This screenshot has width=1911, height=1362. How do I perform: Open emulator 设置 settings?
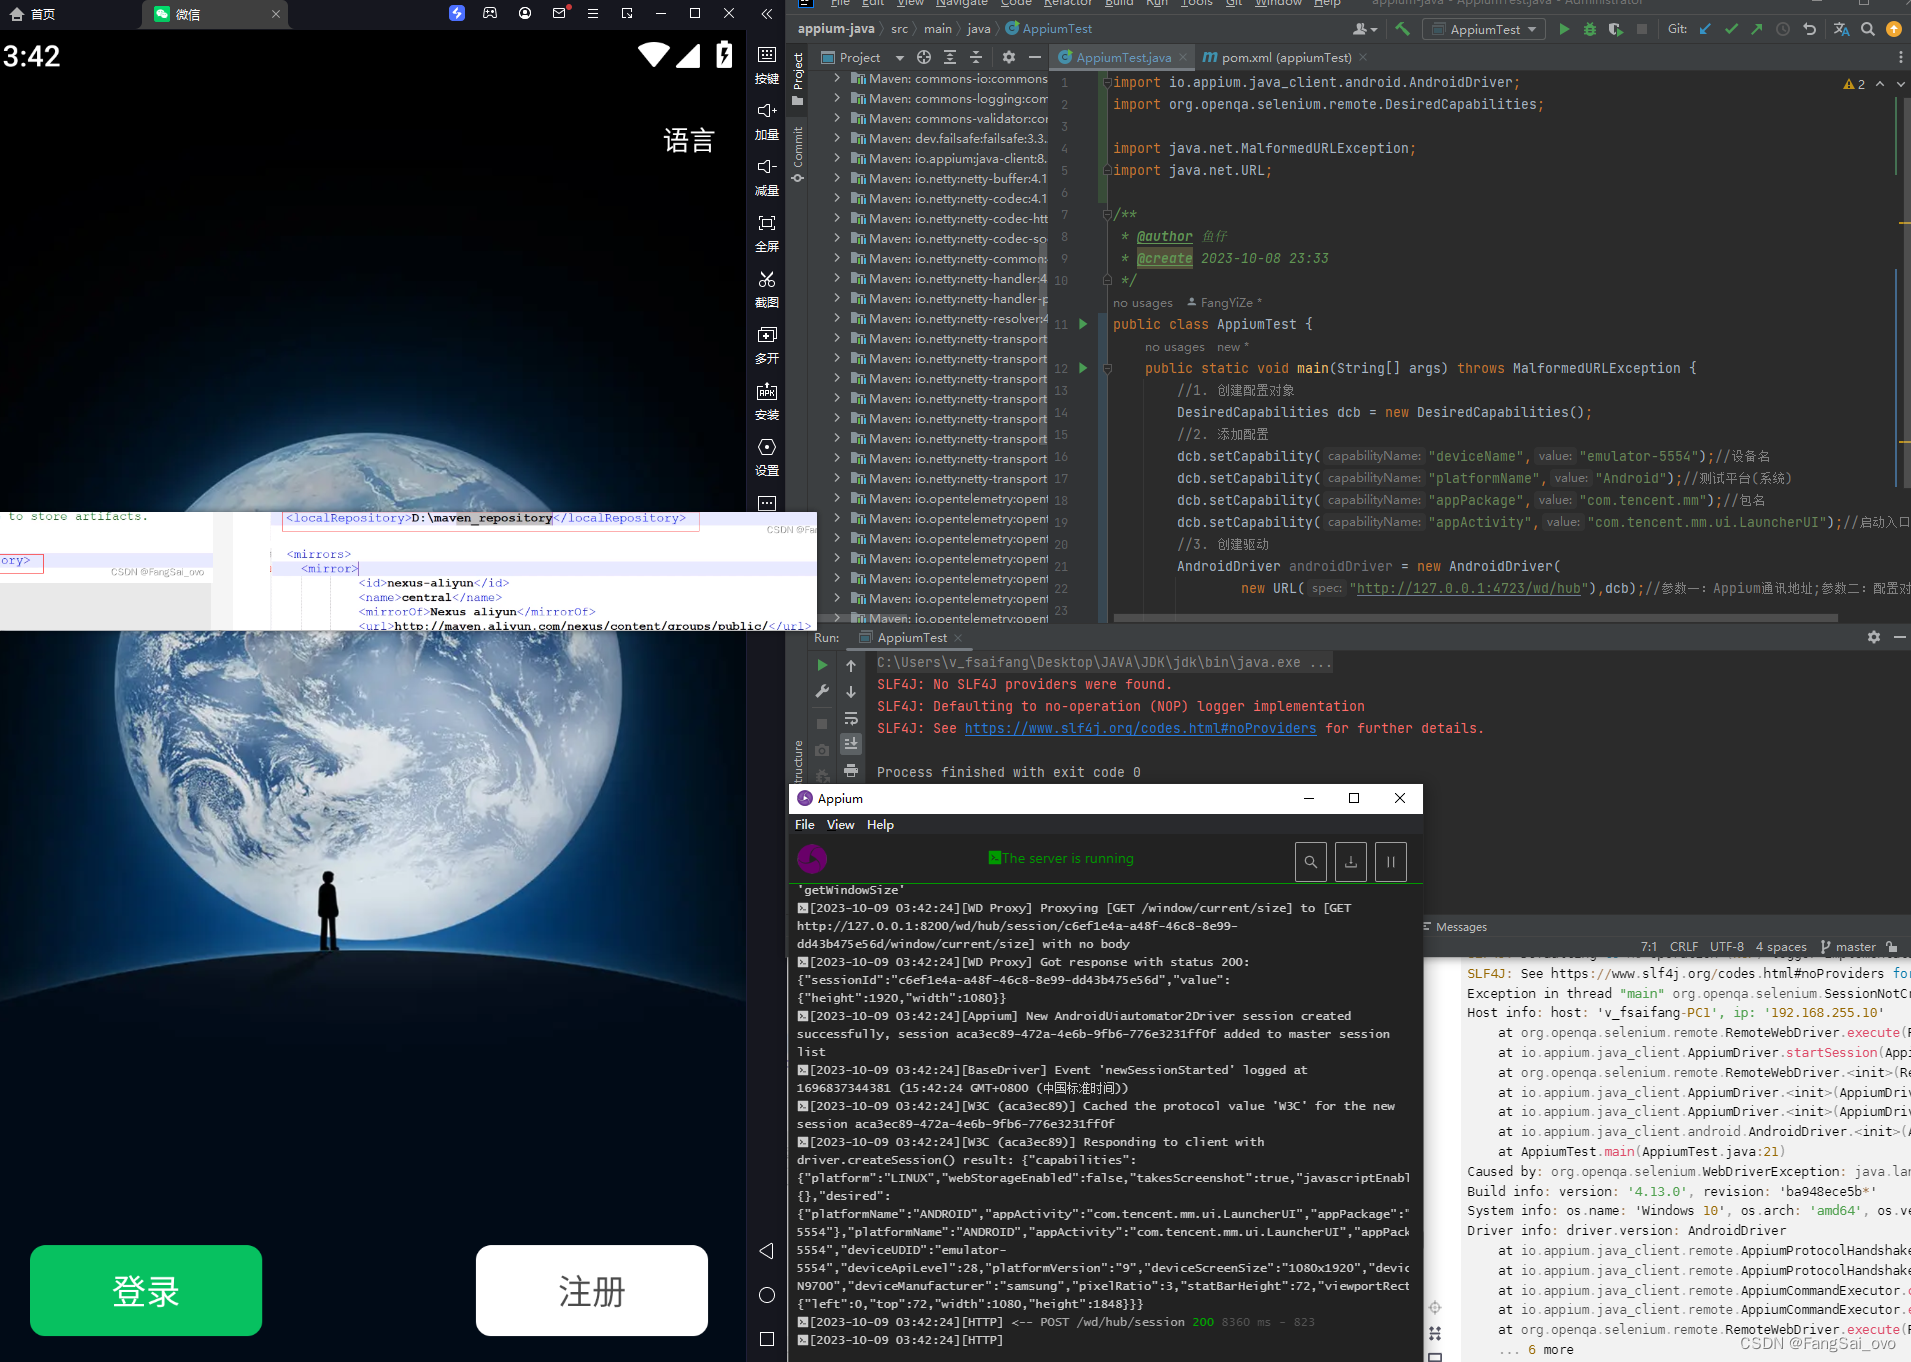(767, 457)
